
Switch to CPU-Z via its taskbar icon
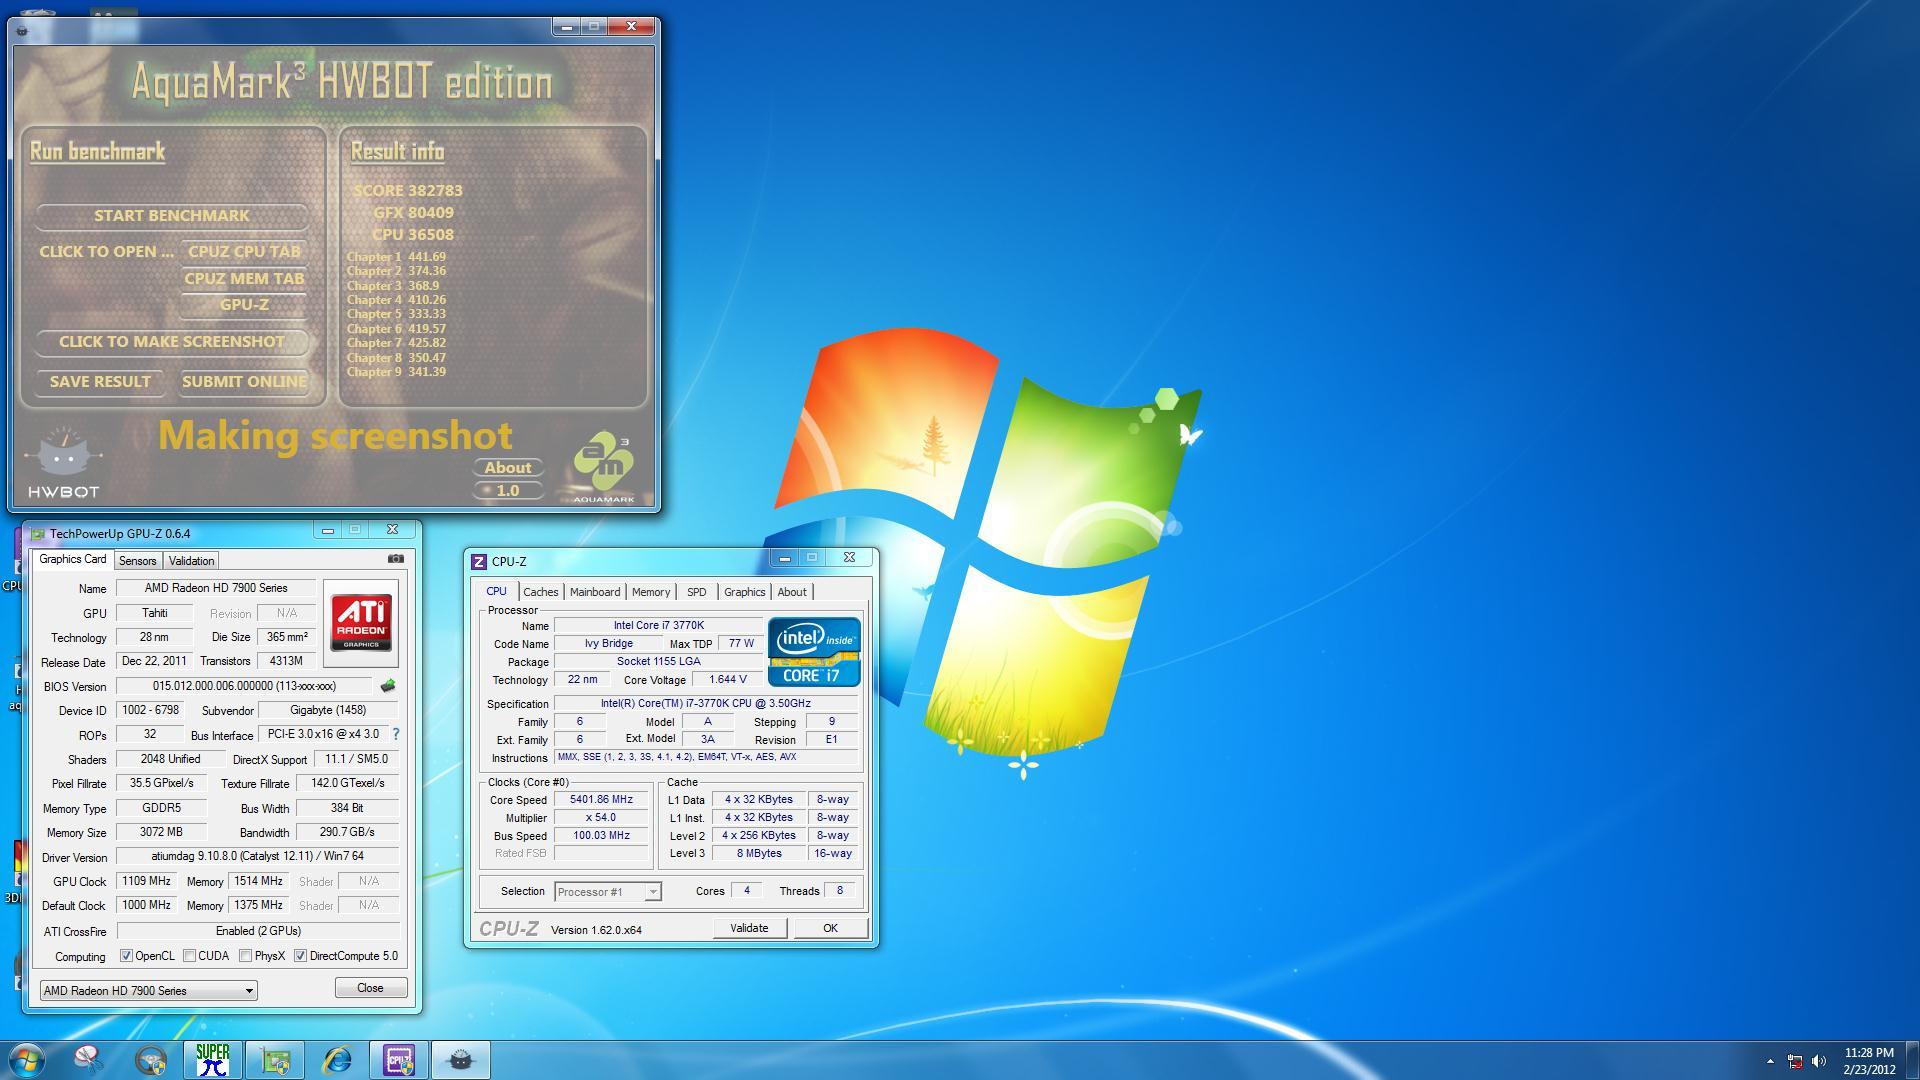[x=399, y=1059]
